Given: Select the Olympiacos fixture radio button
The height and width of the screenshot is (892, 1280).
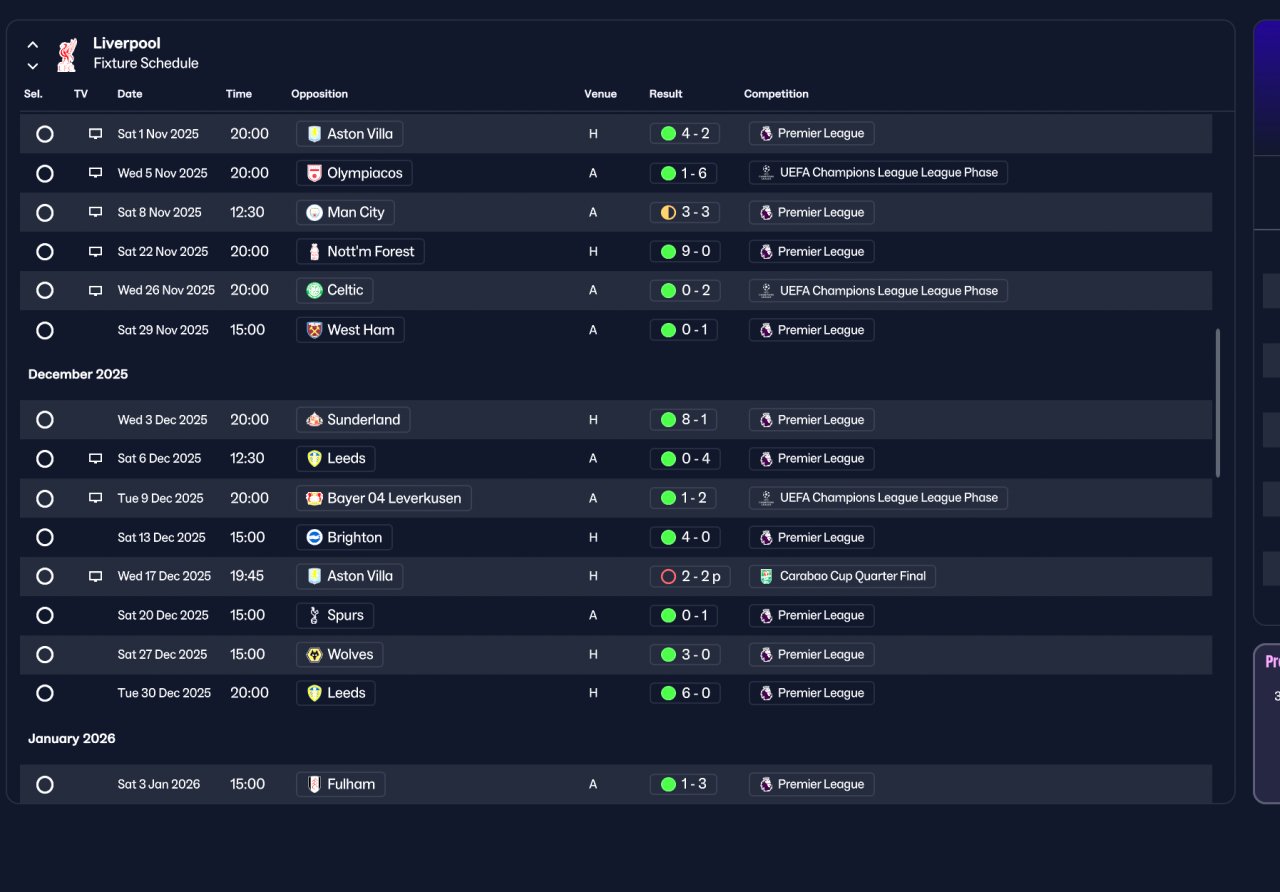Looking at the screenshot, I should tap(45, 173).
